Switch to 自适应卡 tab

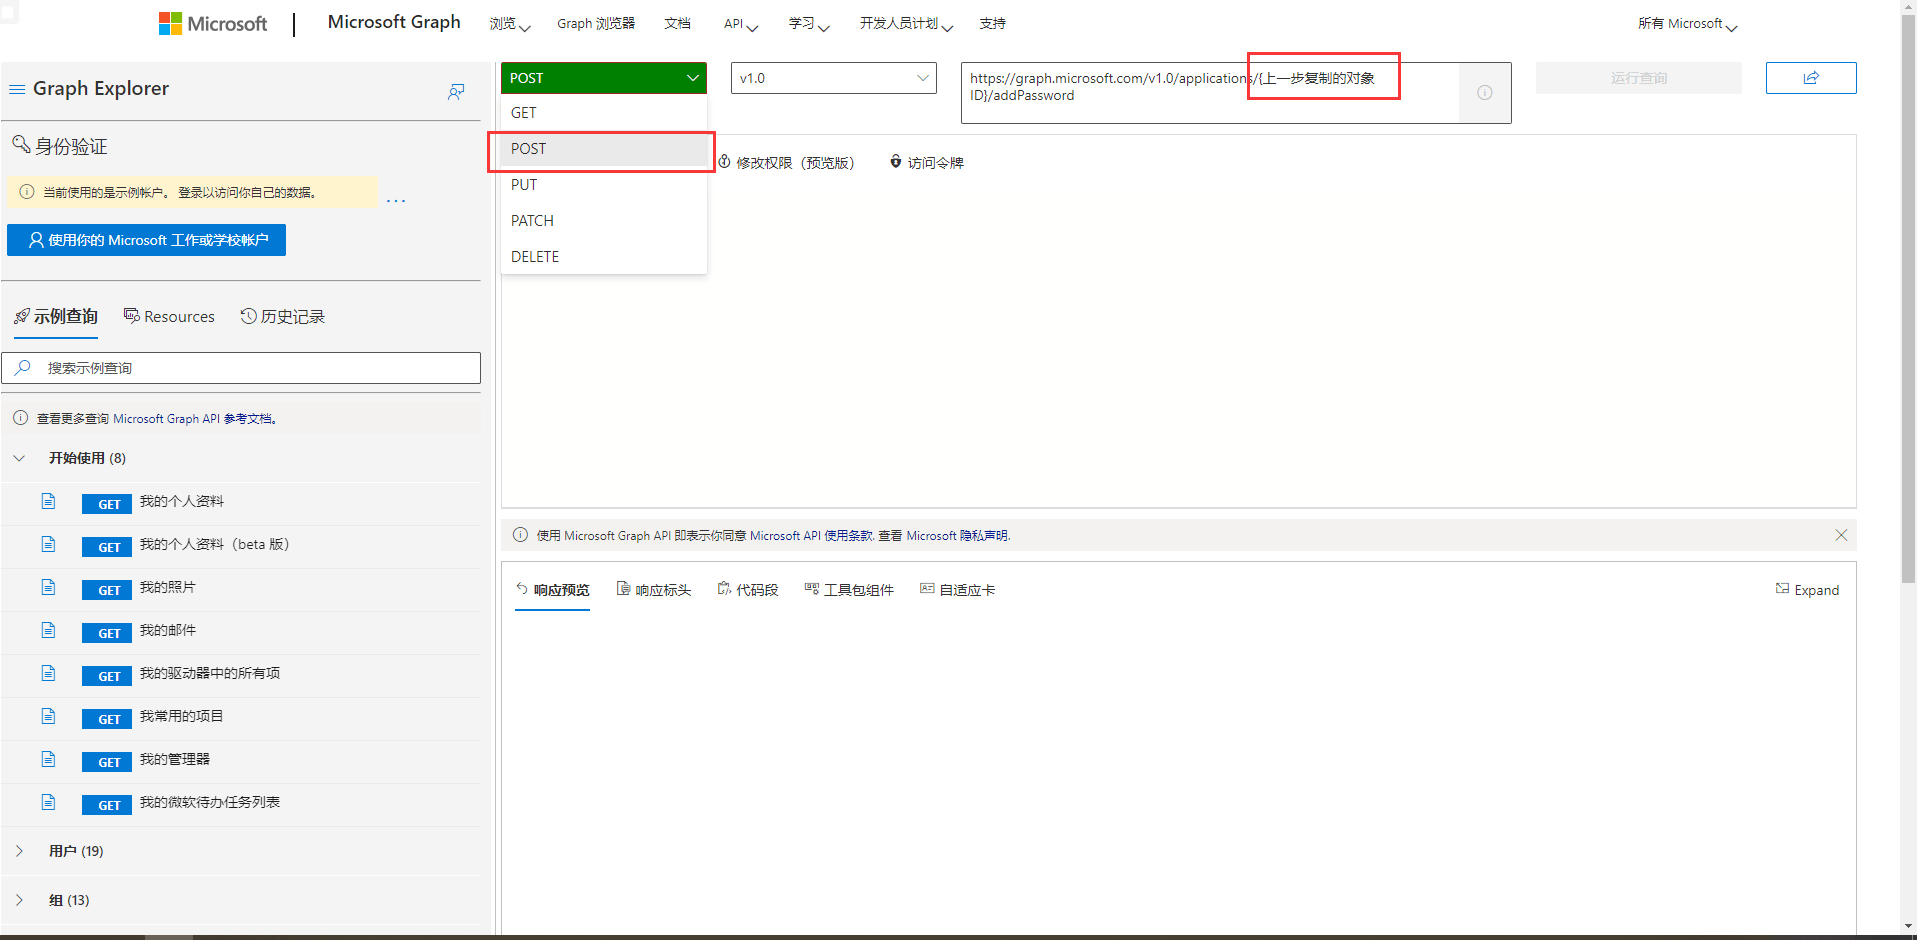(x=958, y=590)
